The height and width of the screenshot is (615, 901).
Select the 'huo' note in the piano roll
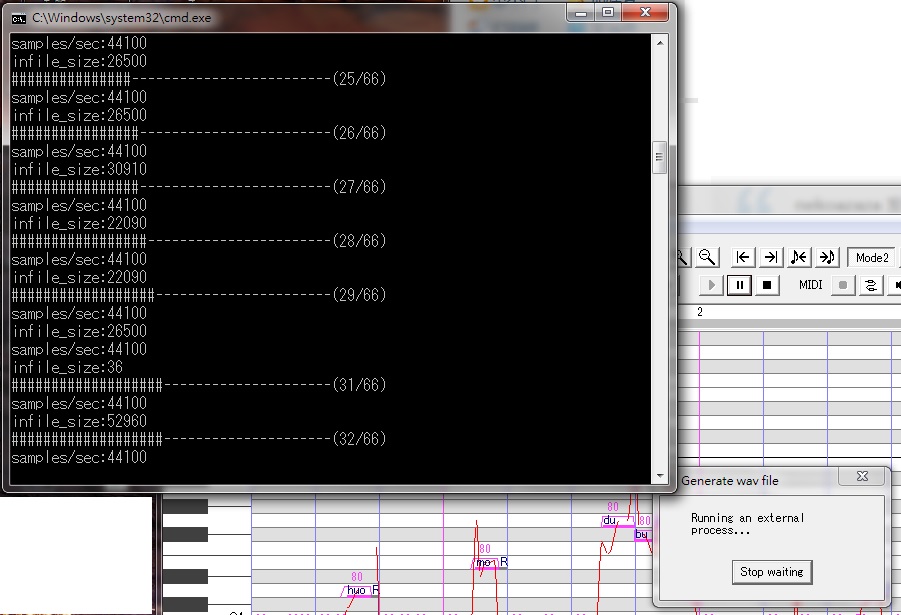356,590
